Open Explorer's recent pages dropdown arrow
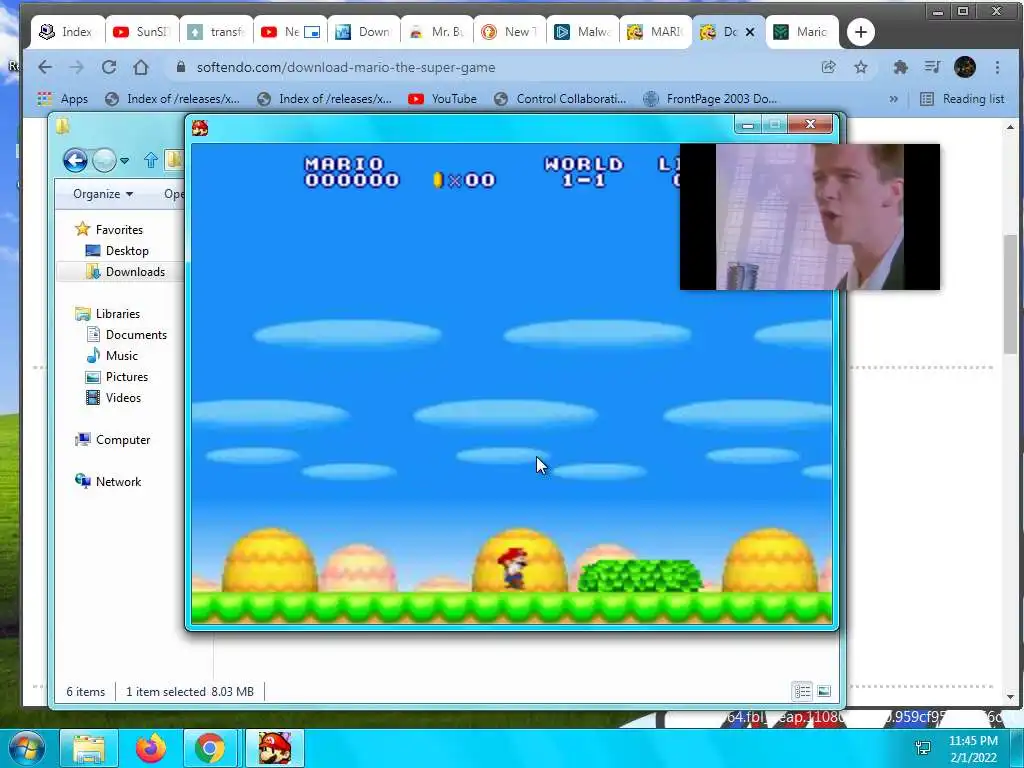 pos(124,160)
